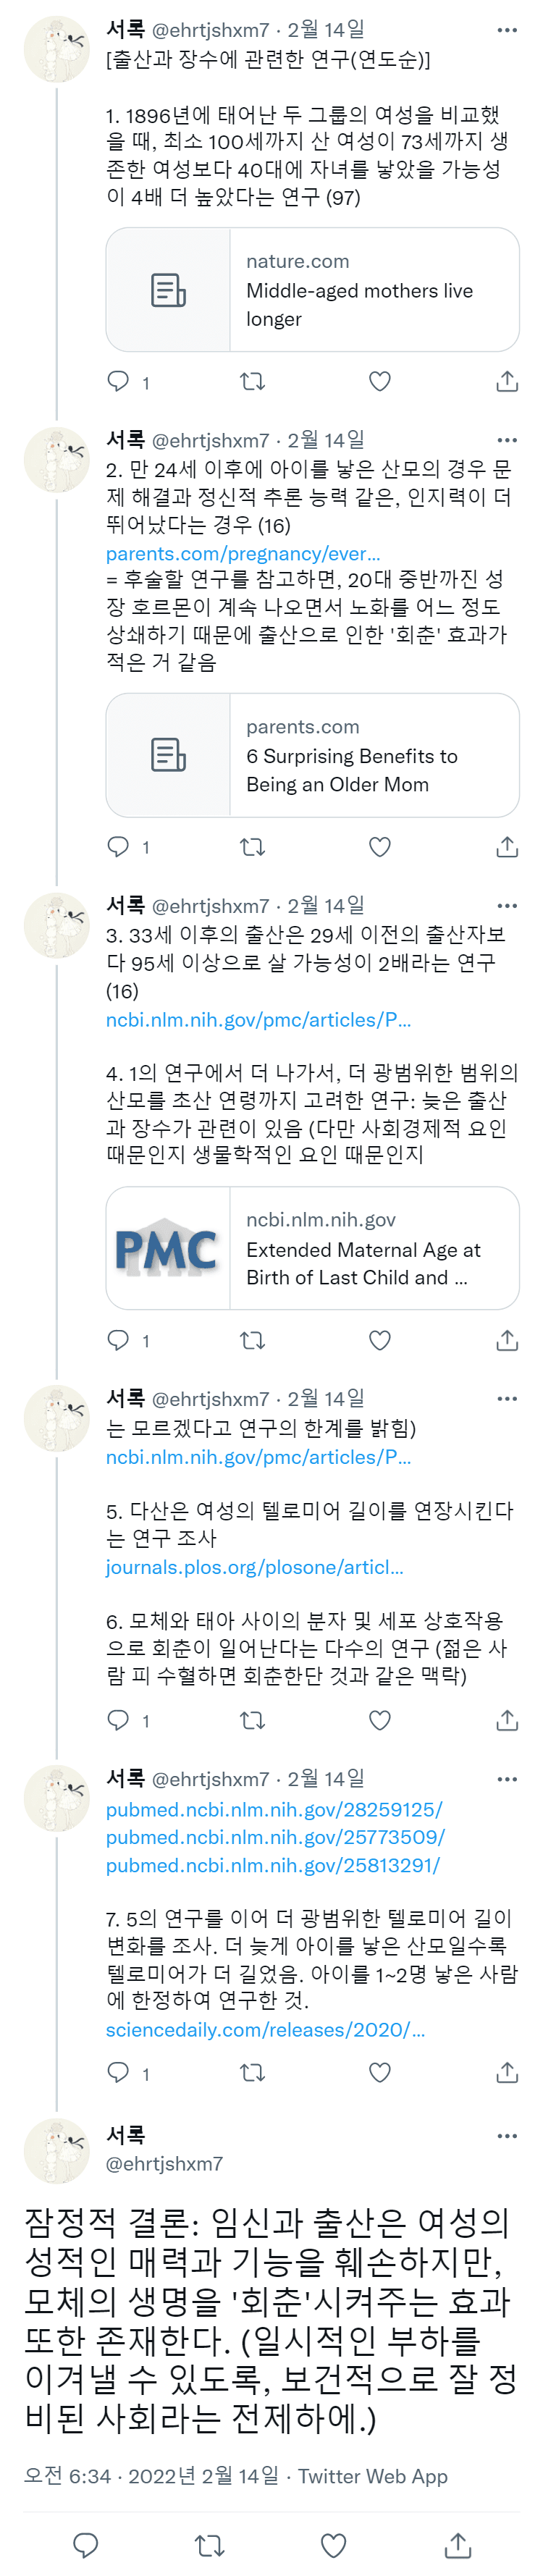543x2576 pixels.
Task: Open the nature.com Middle-aged mothers link card
Action: point(312,290)
